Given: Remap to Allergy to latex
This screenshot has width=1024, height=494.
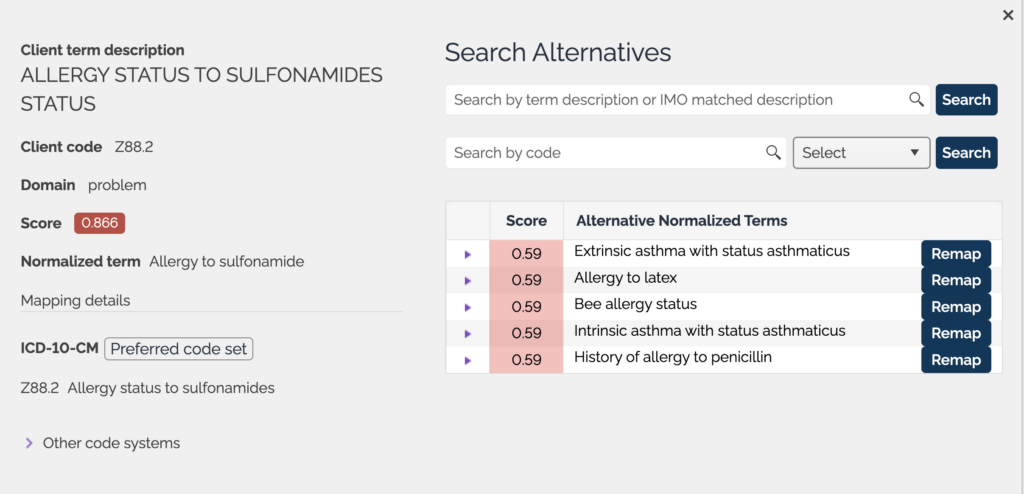Looking at the screenshot, I should (955, 280).
